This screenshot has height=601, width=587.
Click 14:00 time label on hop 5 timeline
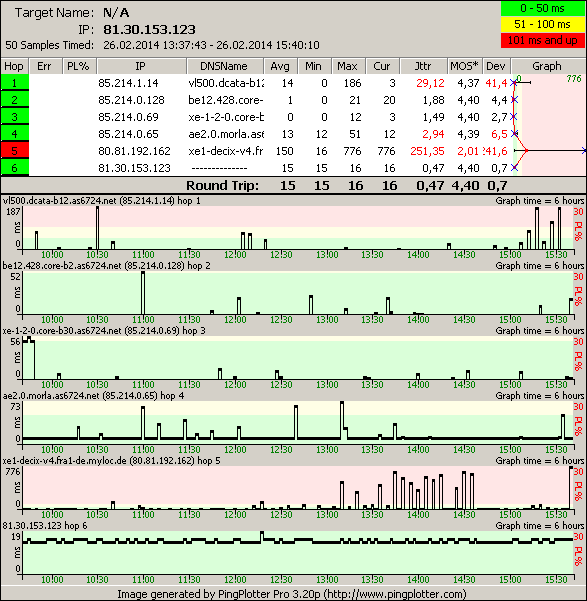pyautogui.click(x=418, y=514)
